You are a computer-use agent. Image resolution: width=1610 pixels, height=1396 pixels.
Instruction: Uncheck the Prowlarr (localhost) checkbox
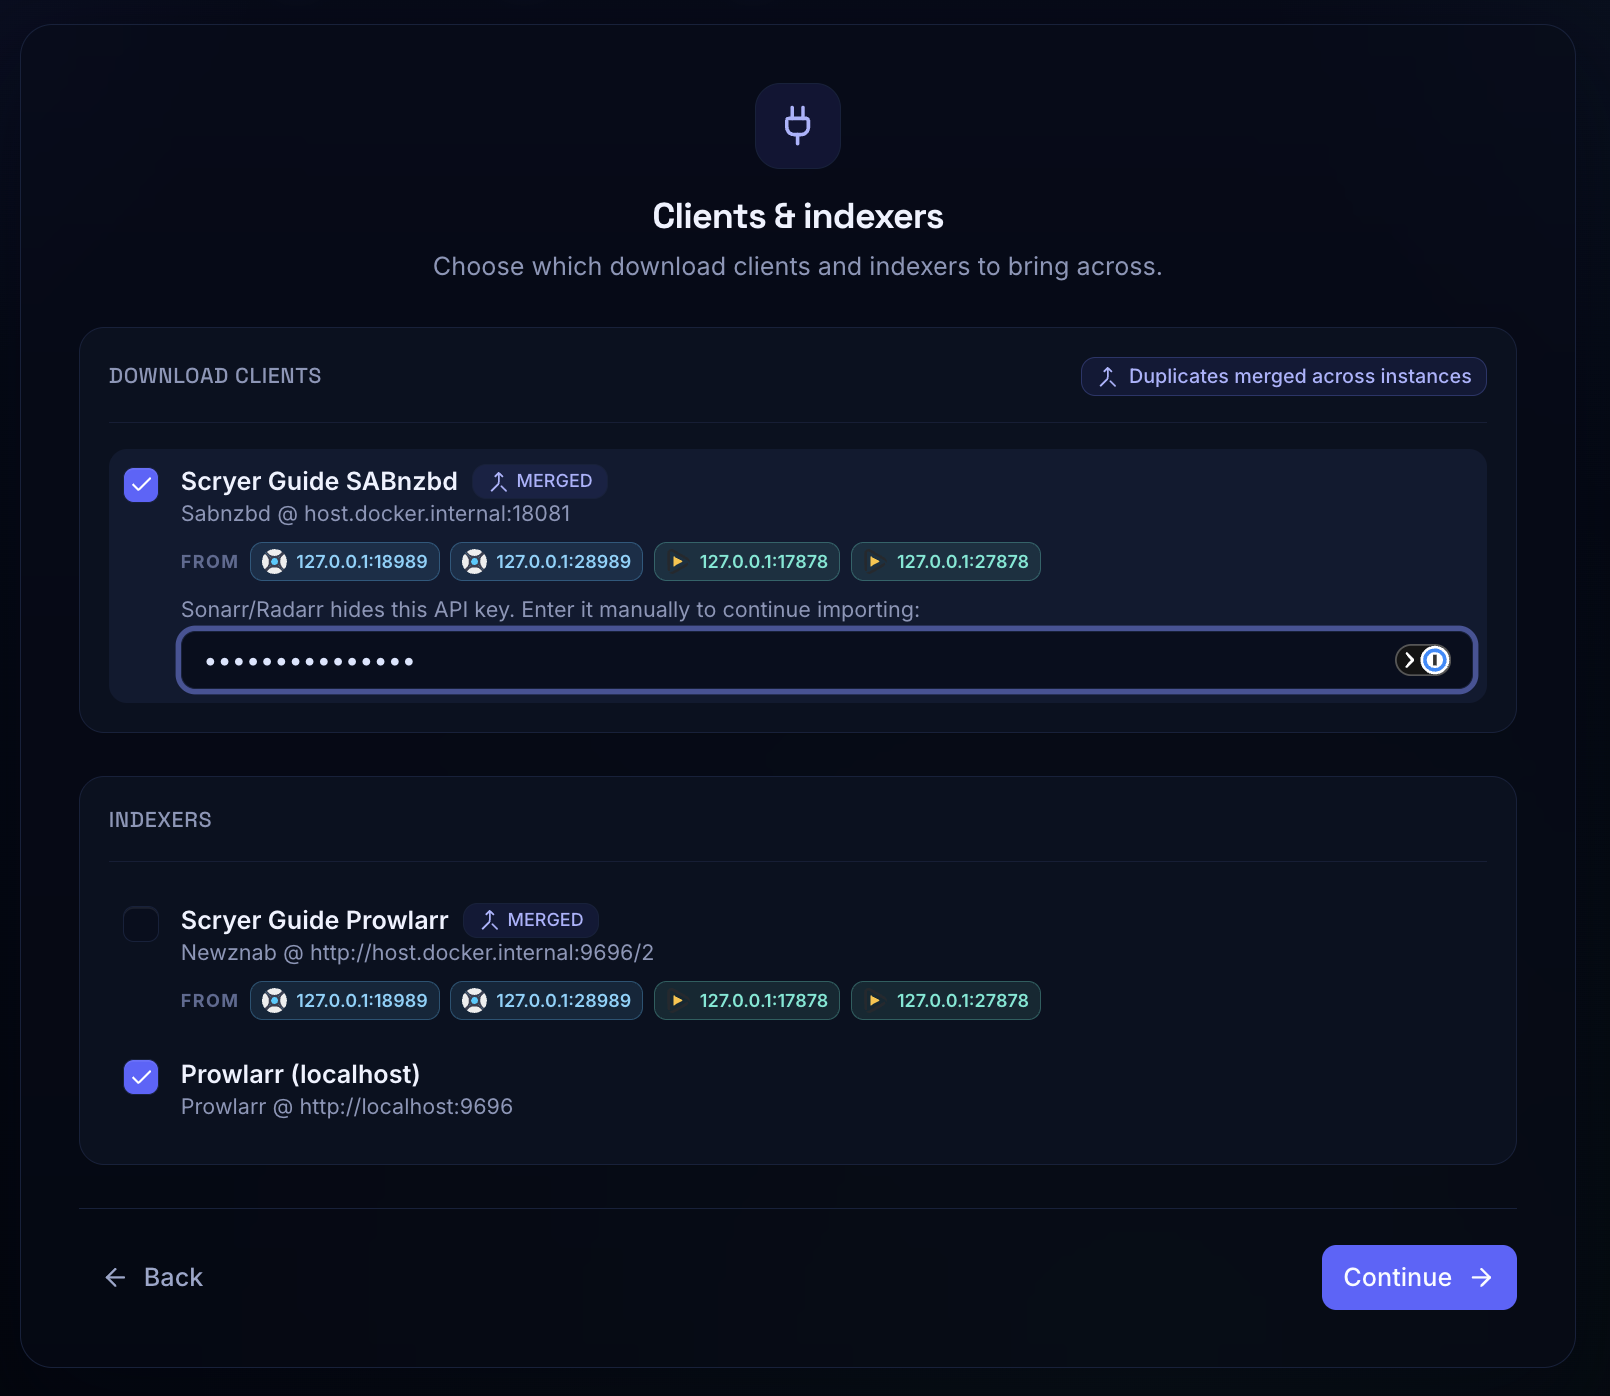141,1077
